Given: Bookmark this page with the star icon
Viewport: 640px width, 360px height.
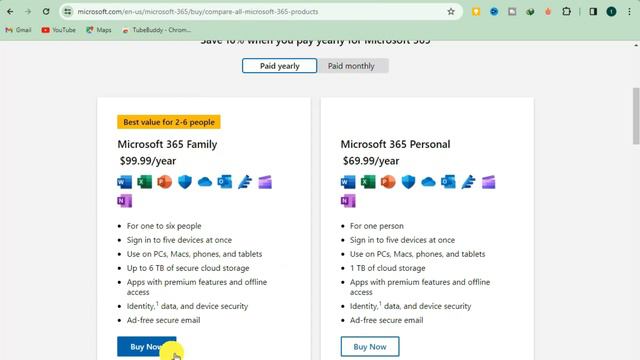Looking at the screenshot, I should (x=451, y=11).
